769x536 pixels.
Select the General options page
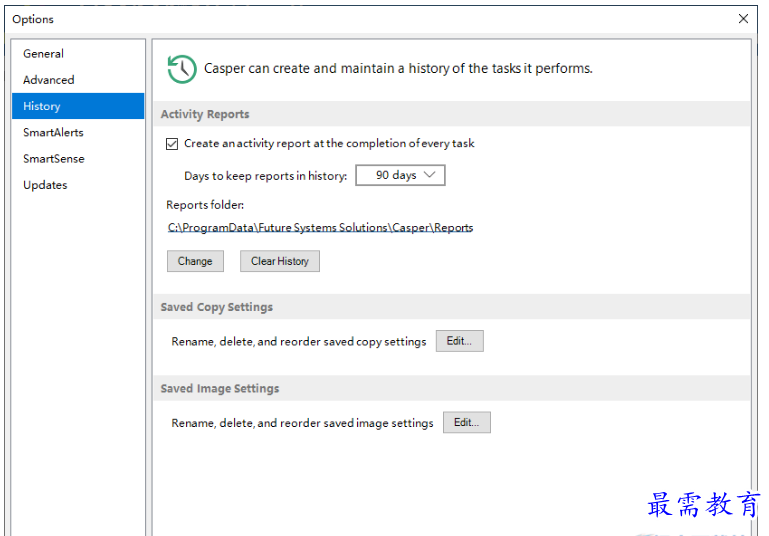tap(78, 53)
